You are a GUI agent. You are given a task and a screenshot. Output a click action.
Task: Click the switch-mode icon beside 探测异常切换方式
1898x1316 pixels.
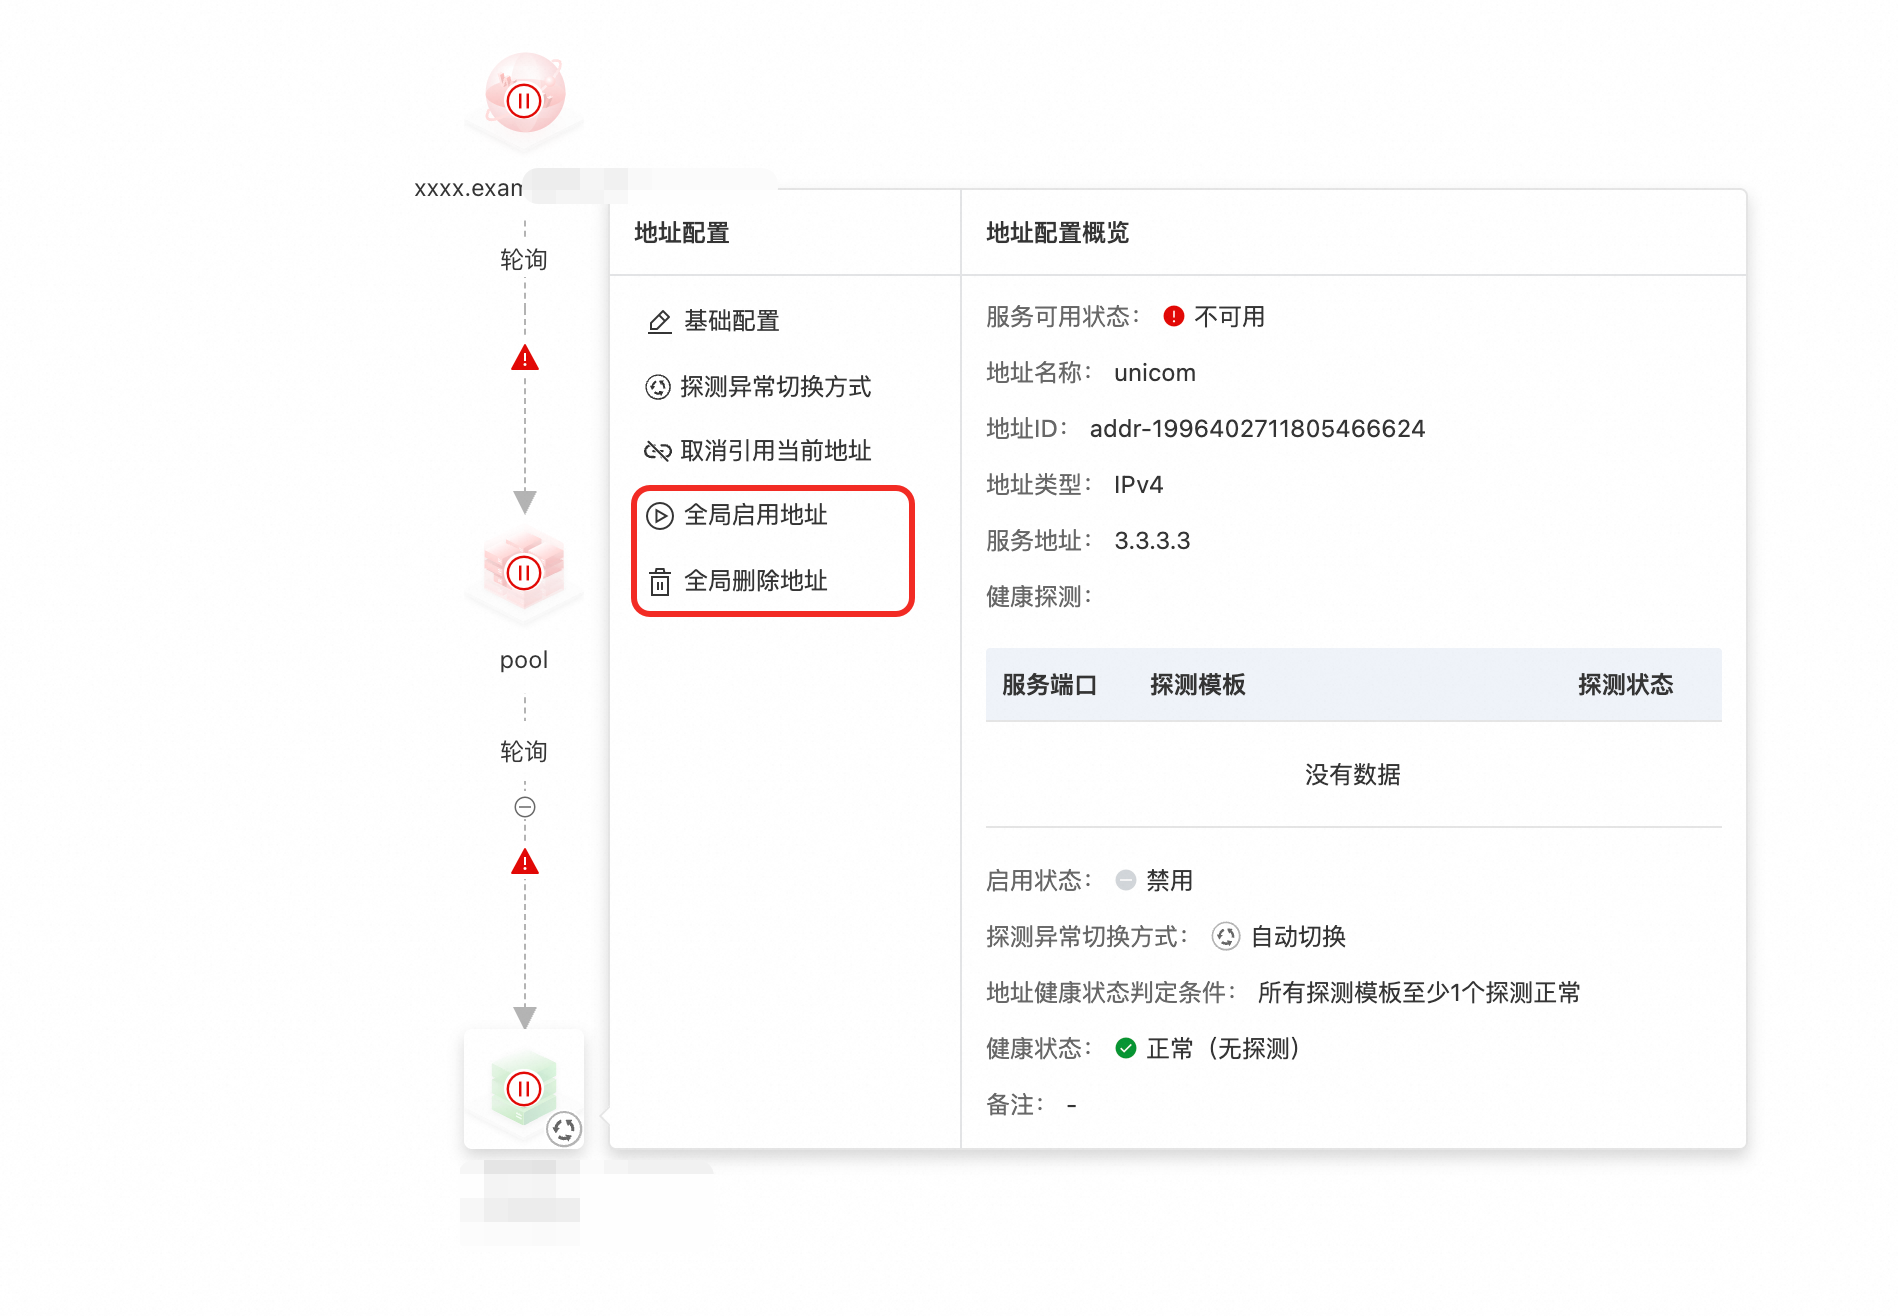657,387
